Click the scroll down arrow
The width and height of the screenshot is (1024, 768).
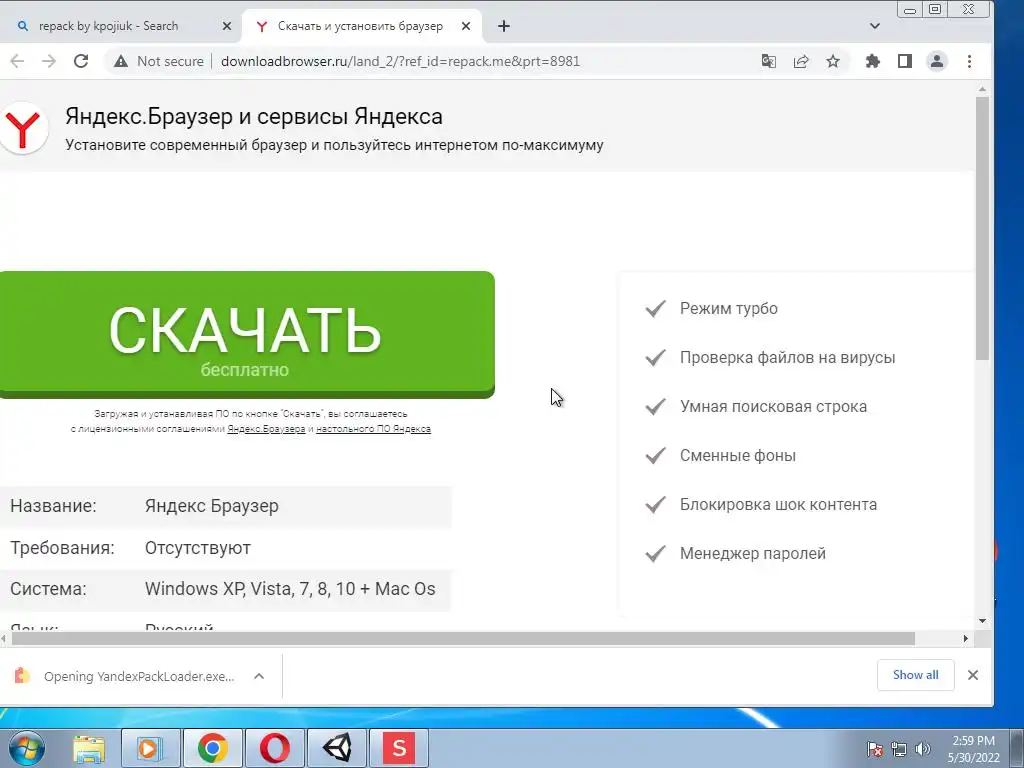(982, 622)
